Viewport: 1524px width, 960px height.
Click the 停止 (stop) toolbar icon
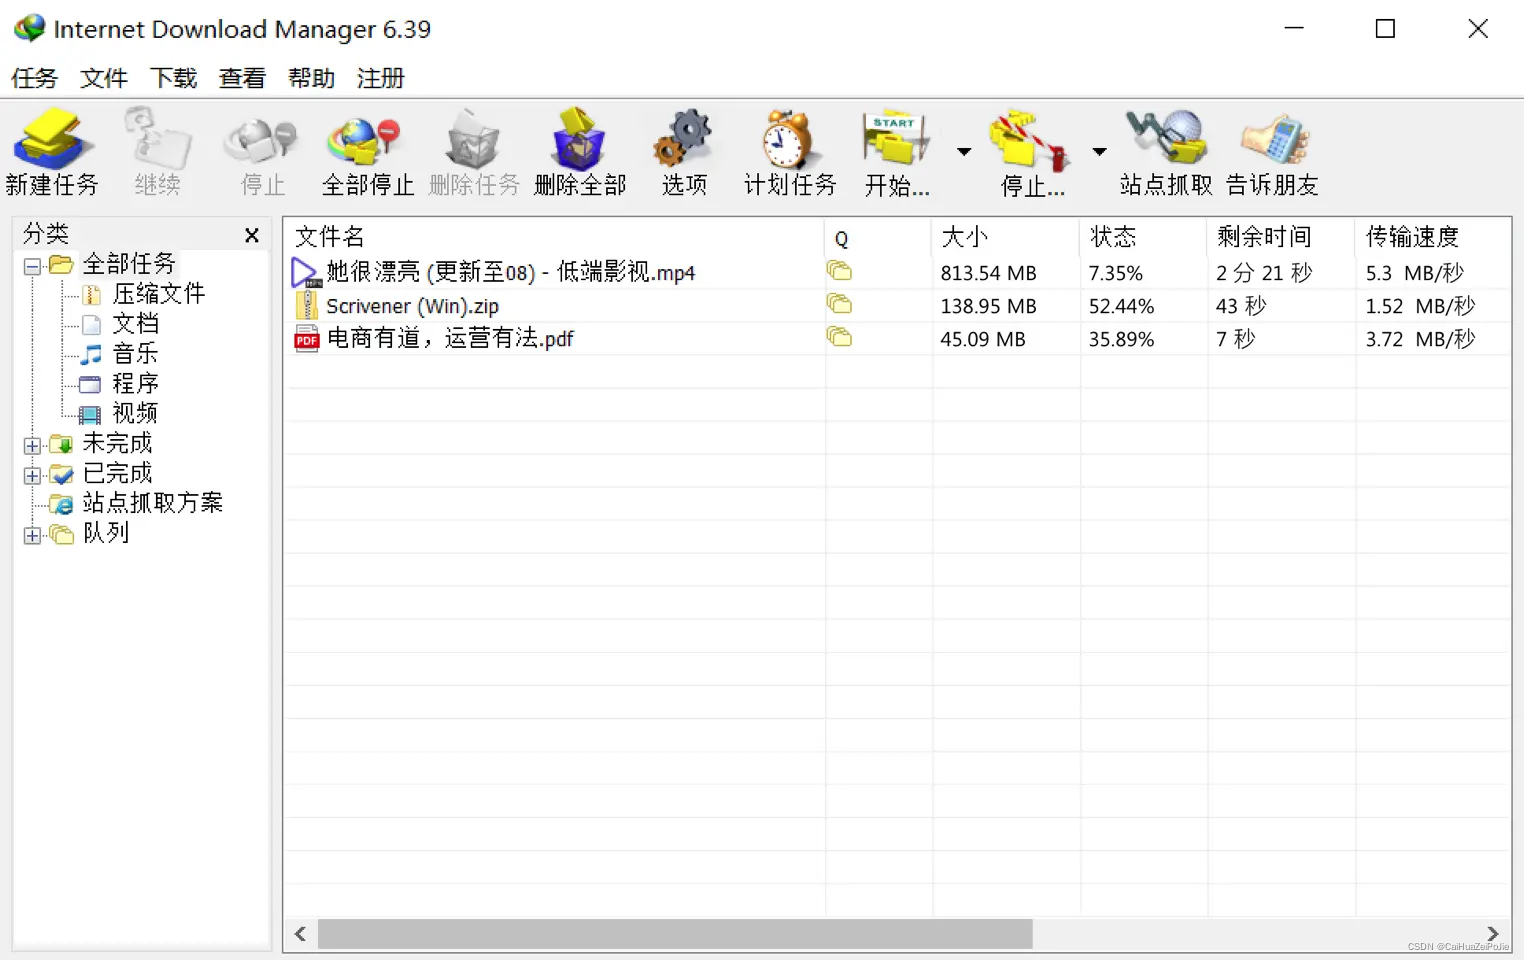[262, 152]
